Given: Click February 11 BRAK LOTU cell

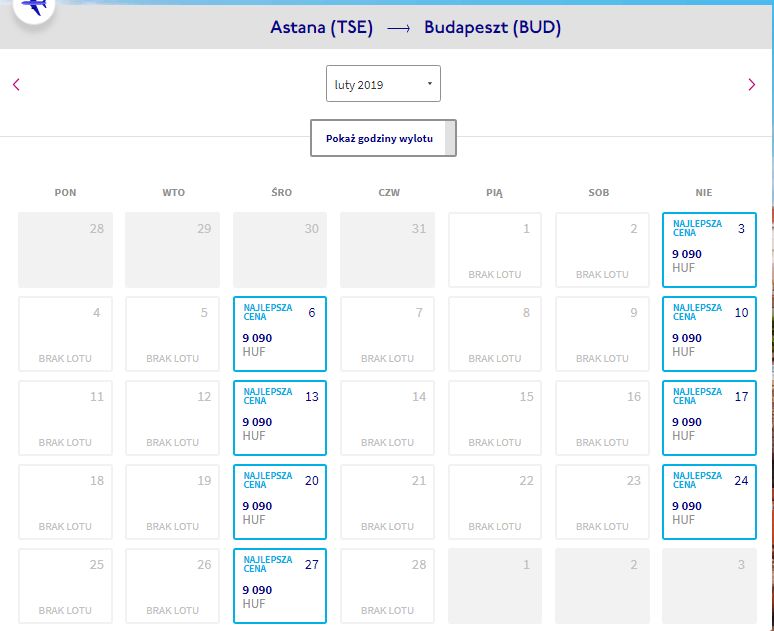Looking at the screenshot, I should click(65, 418).
